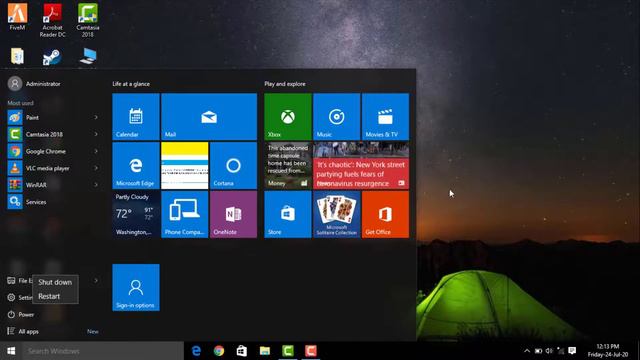The width and height of the screenshot is (640, 360).
Task: Open the New York street partying news tile
Action: coord(361,165)
